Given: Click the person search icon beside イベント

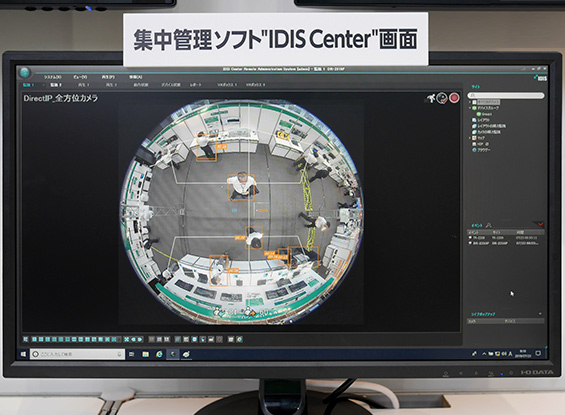Looking at the screenshot, I should pyautogui.click(x=488, y=225).
